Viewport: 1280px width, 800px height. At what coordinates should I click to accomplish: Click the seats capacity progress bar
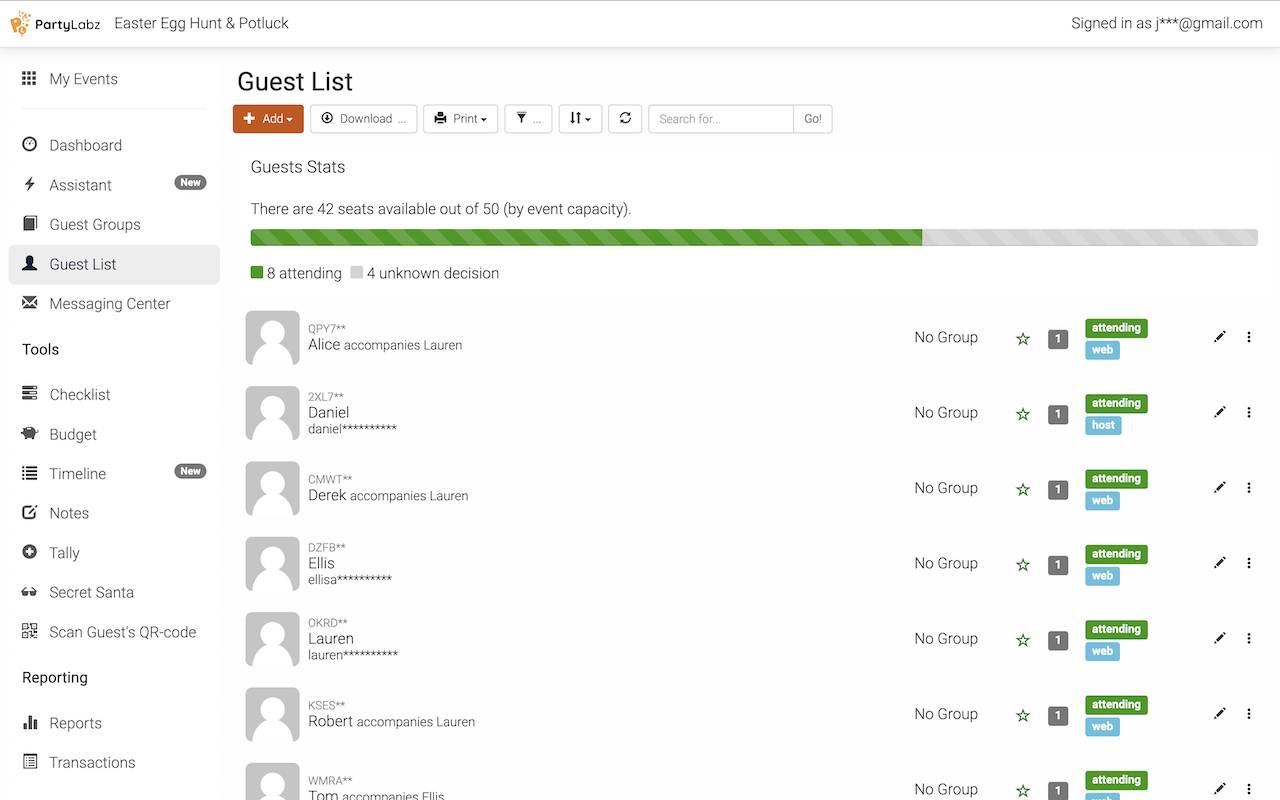[x=753, y=238]
